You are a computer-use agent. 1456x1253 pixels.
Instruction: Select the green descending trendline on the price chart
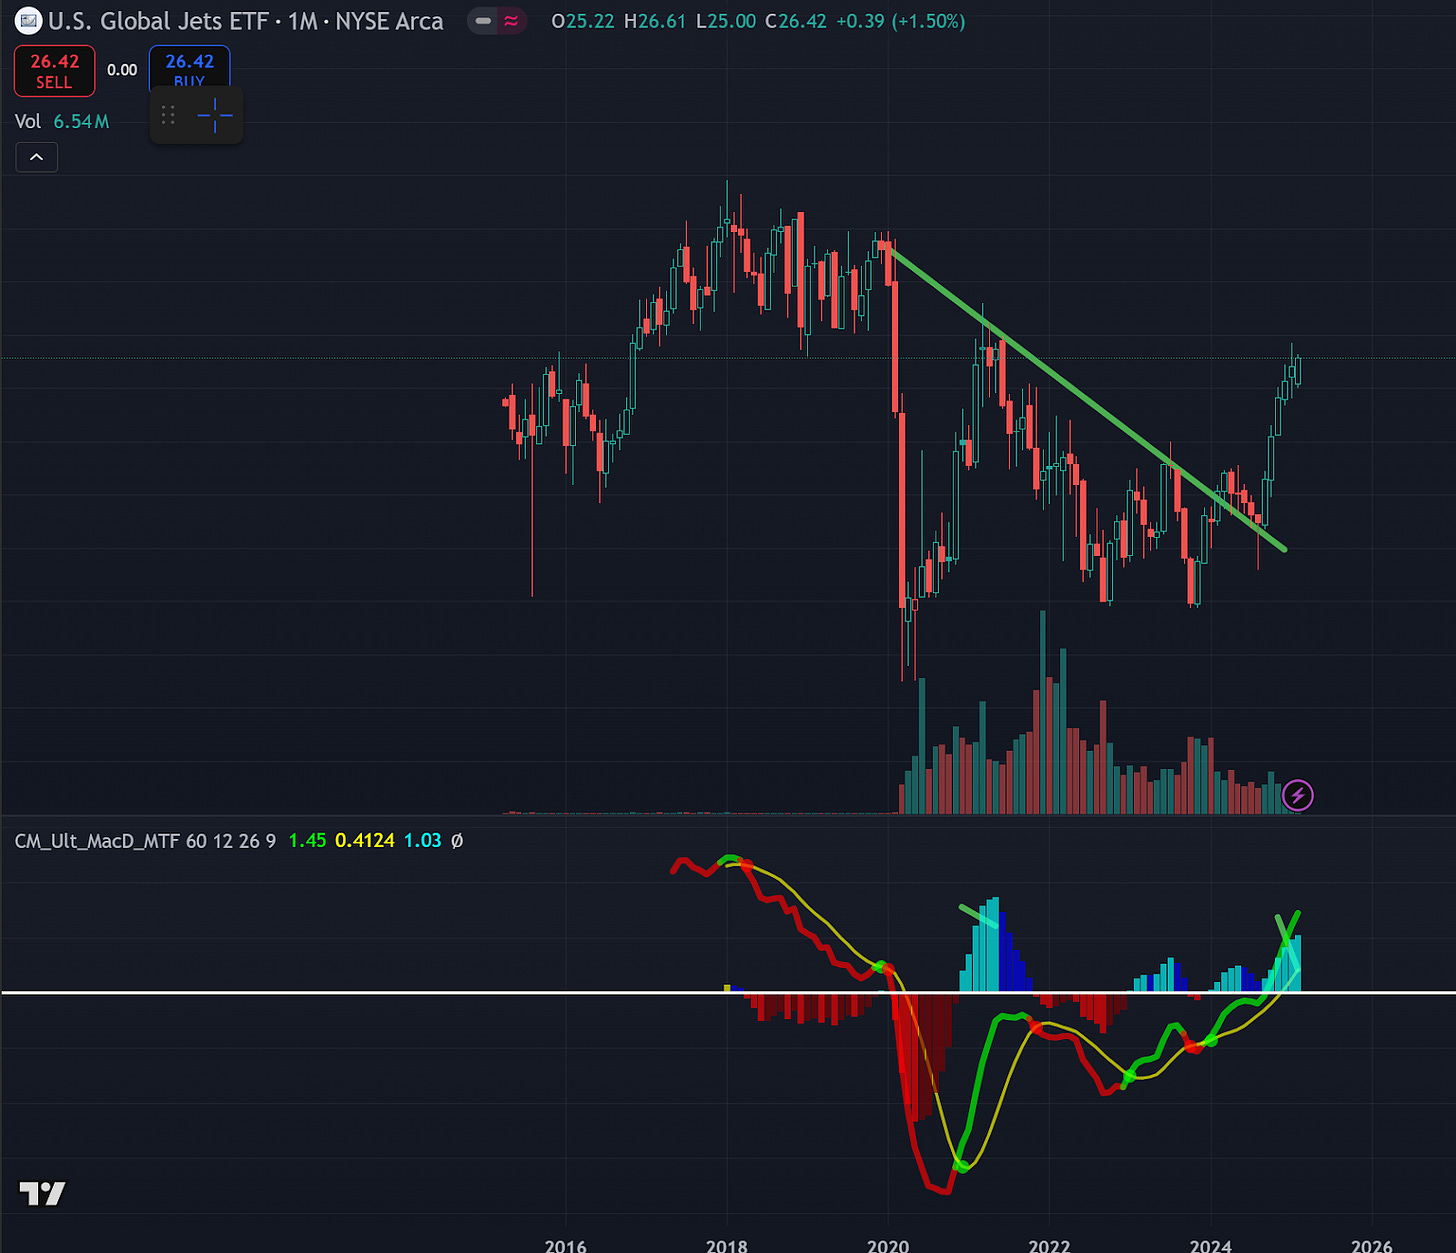point(1088,399)
